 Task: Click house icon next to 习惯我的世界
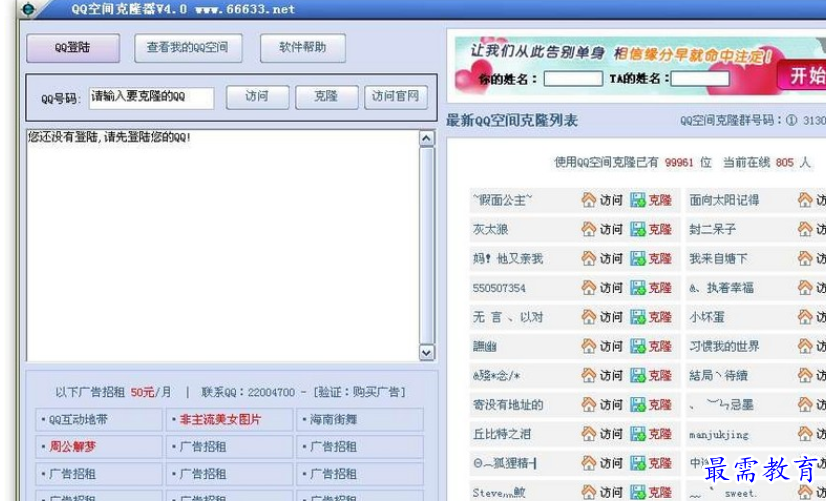pyautogui.click(x=805, y=346)
